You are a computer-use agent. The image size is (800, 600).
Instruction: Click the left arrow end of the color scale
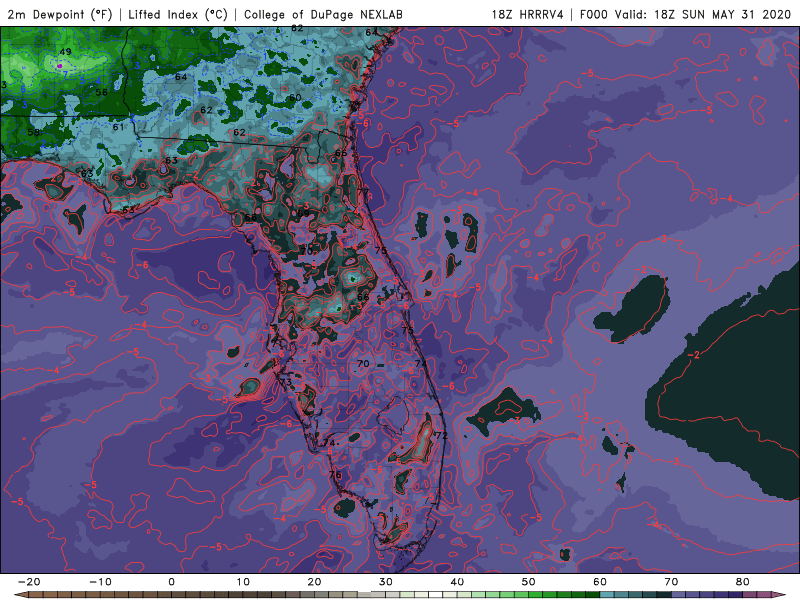point(21,595)
